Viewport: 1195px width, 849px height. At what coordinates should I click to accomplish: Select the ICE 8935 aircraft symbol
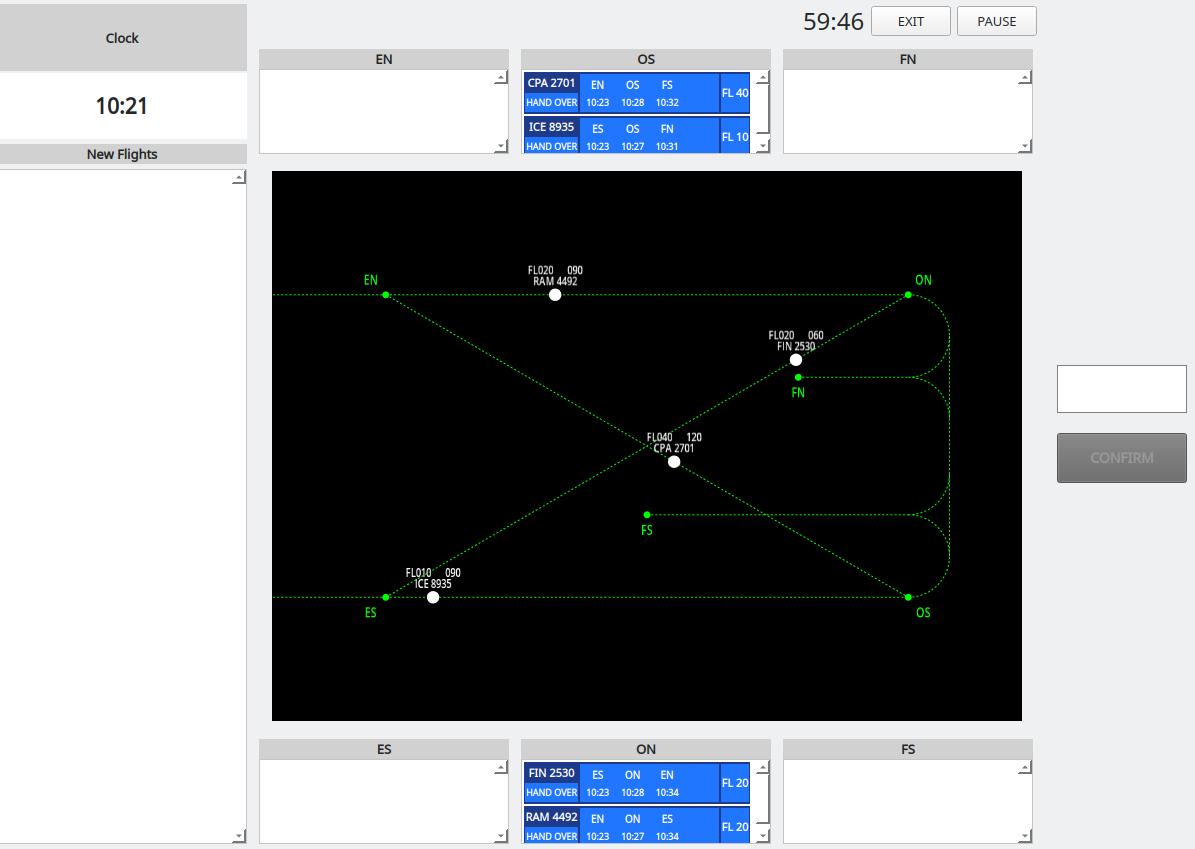pos(433,596)
